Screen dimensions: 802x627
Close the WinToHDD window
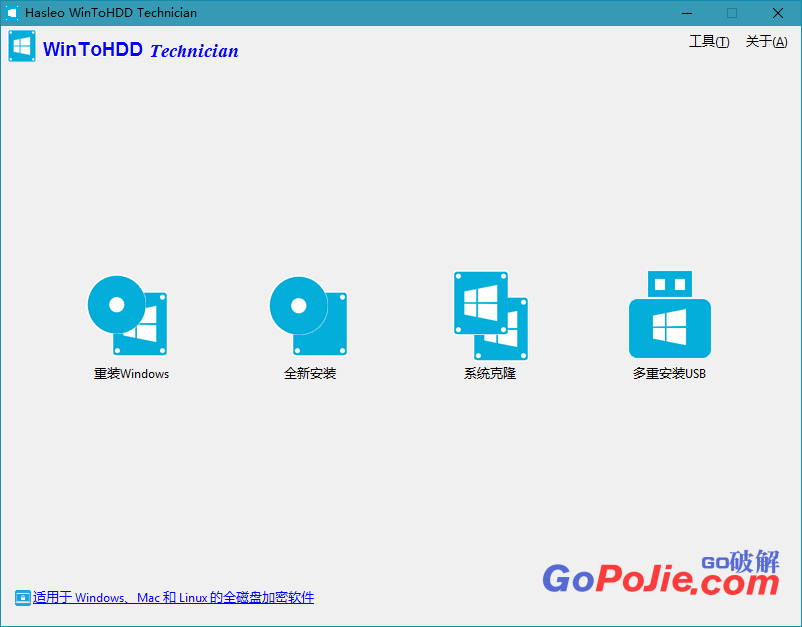(777, 13)
